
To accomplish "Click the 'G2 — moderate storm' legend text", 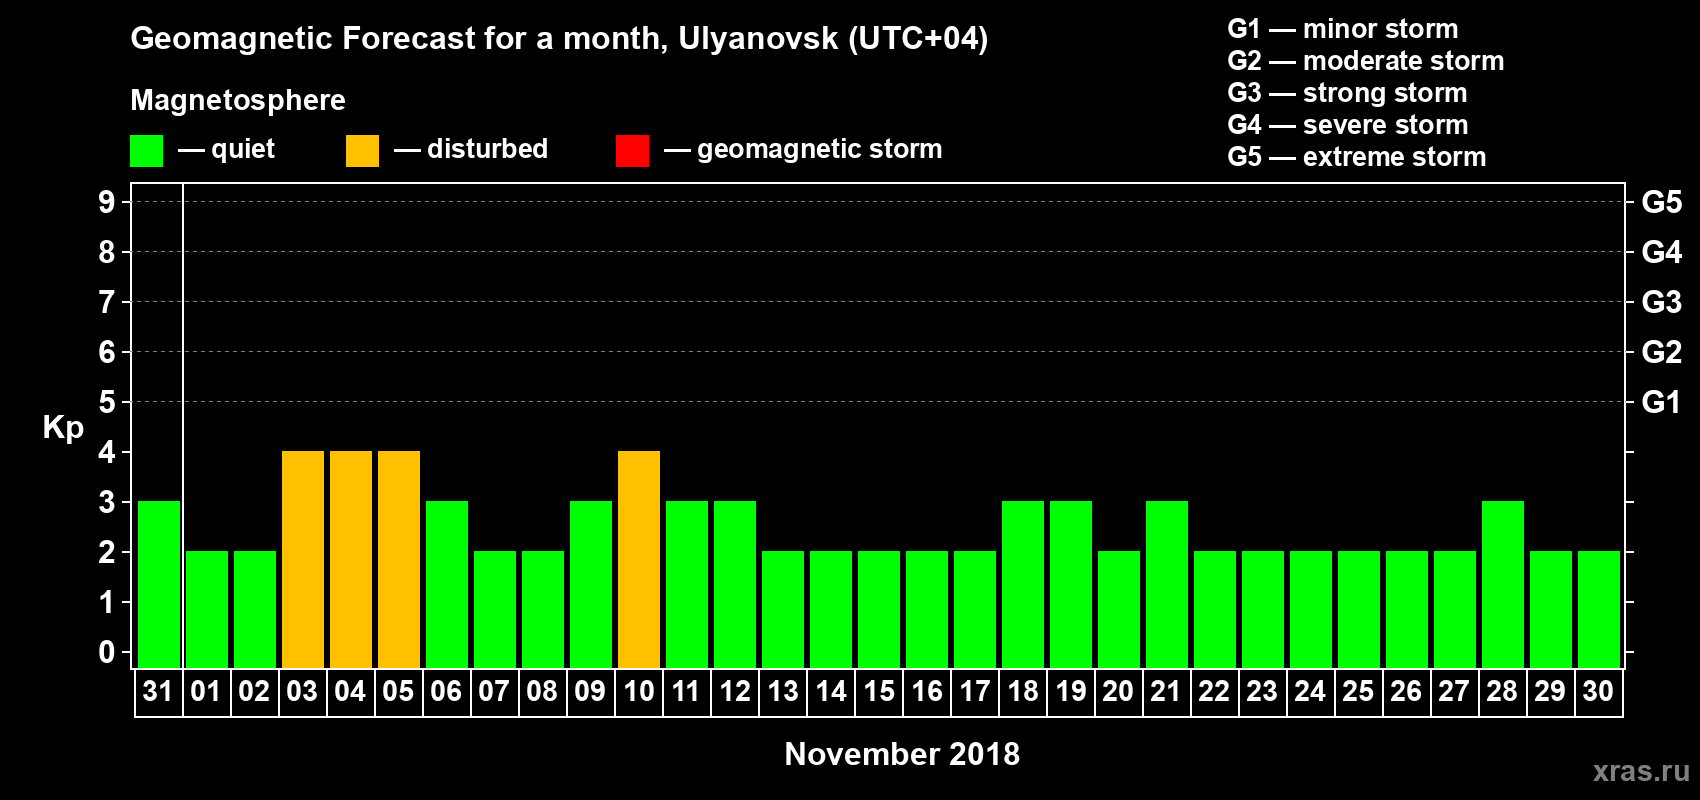I will pos(1366,61).
